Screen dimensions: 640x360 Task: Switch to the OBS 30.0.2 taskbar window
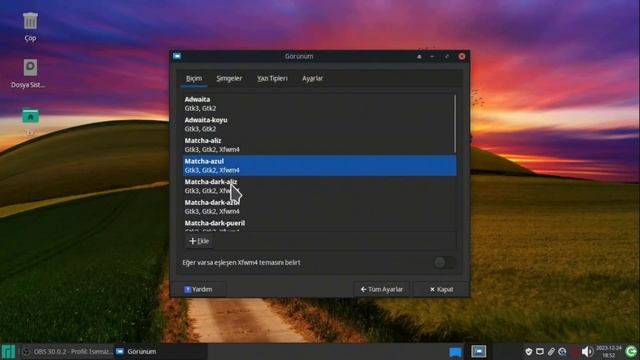coord(67,351)
